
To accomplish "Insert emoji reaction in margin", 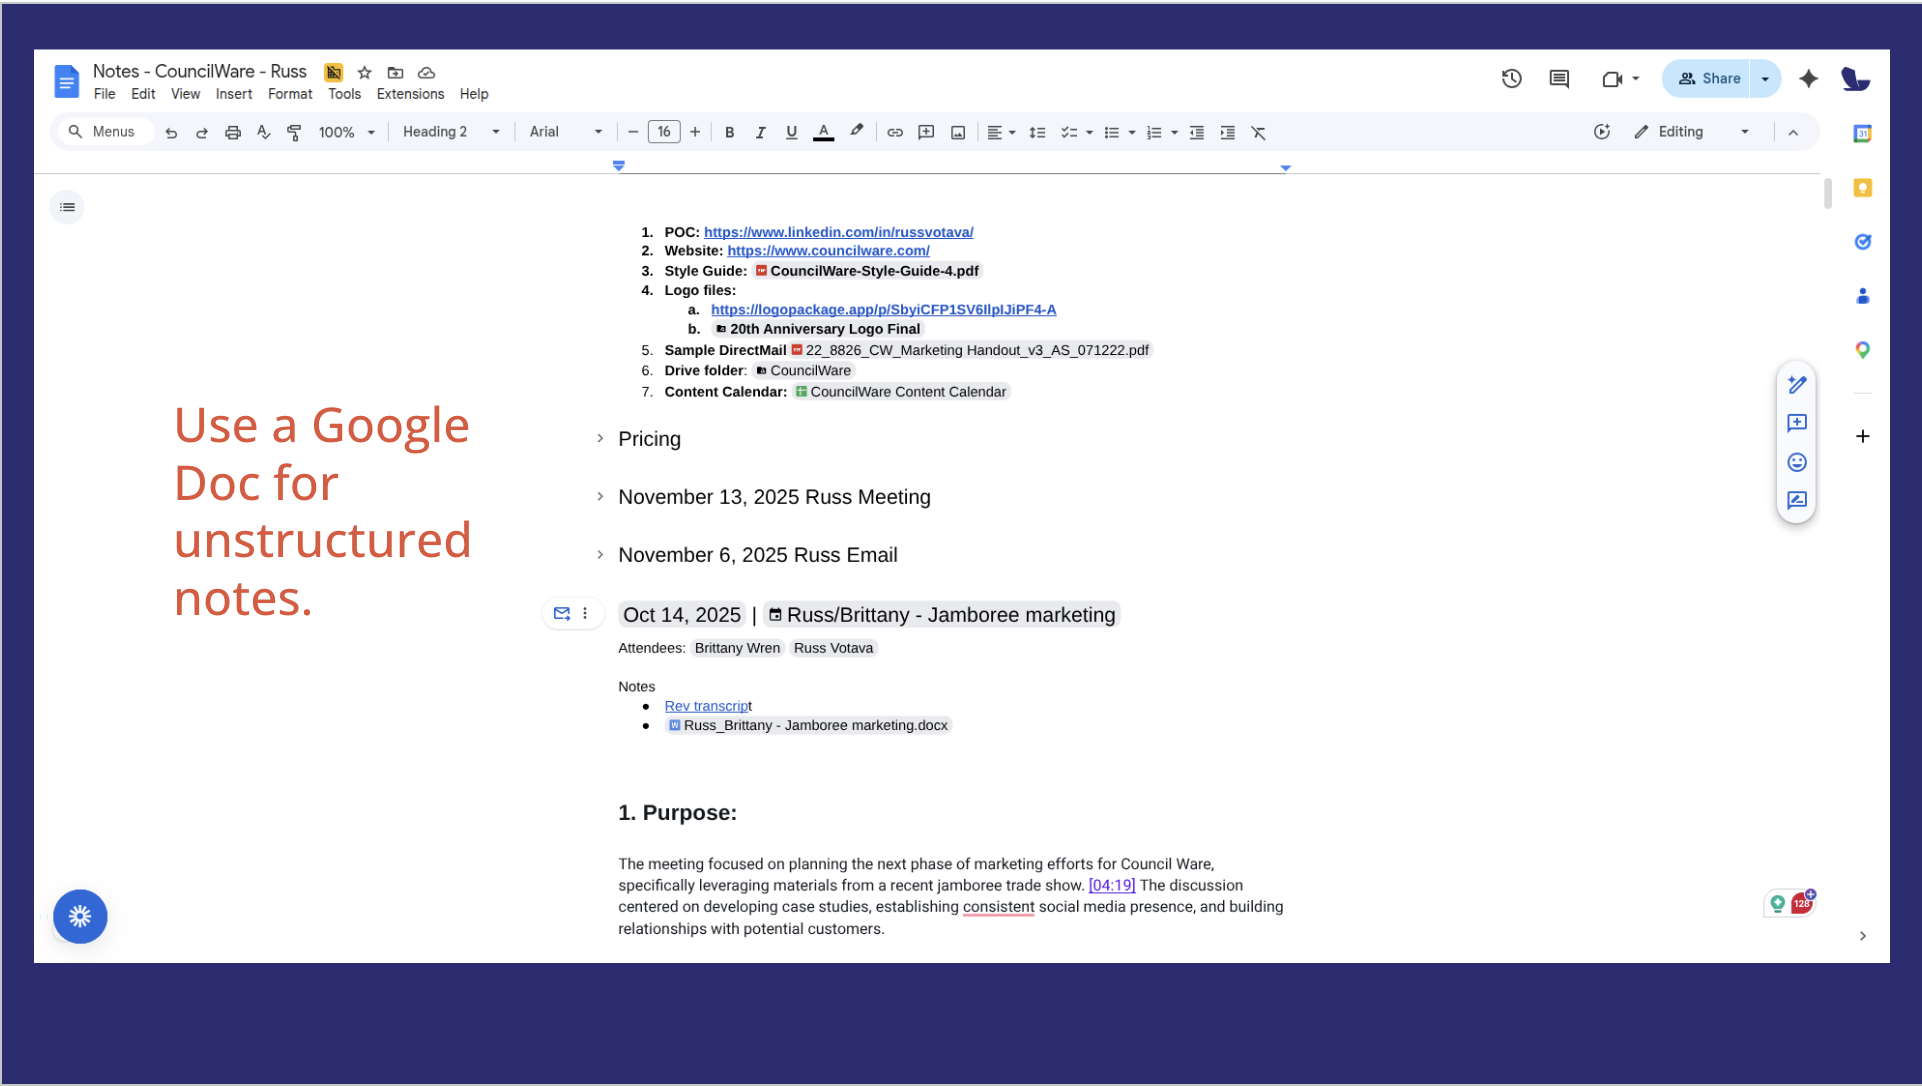I will tap(1797, 462).
